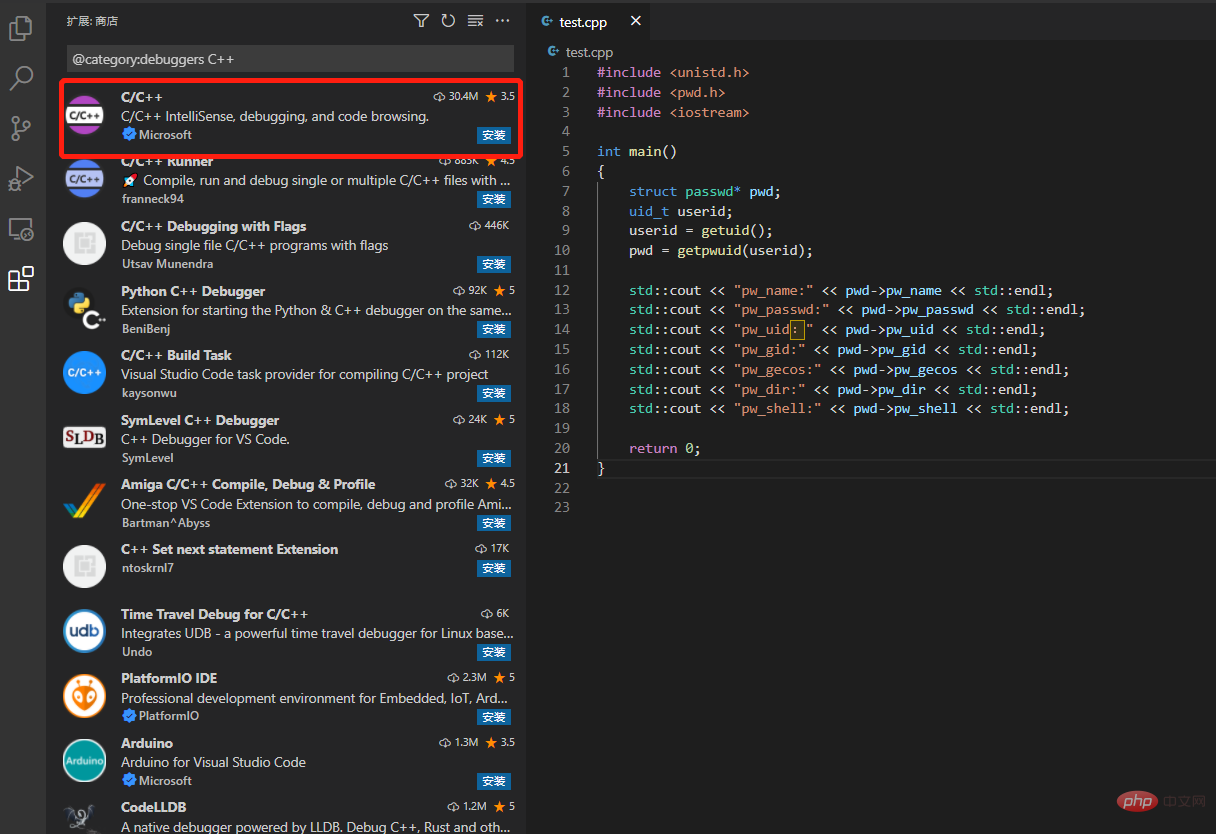Screen dimensions: 1216x834
Task: Open the Search view icon
Action: tap(21, 78)
